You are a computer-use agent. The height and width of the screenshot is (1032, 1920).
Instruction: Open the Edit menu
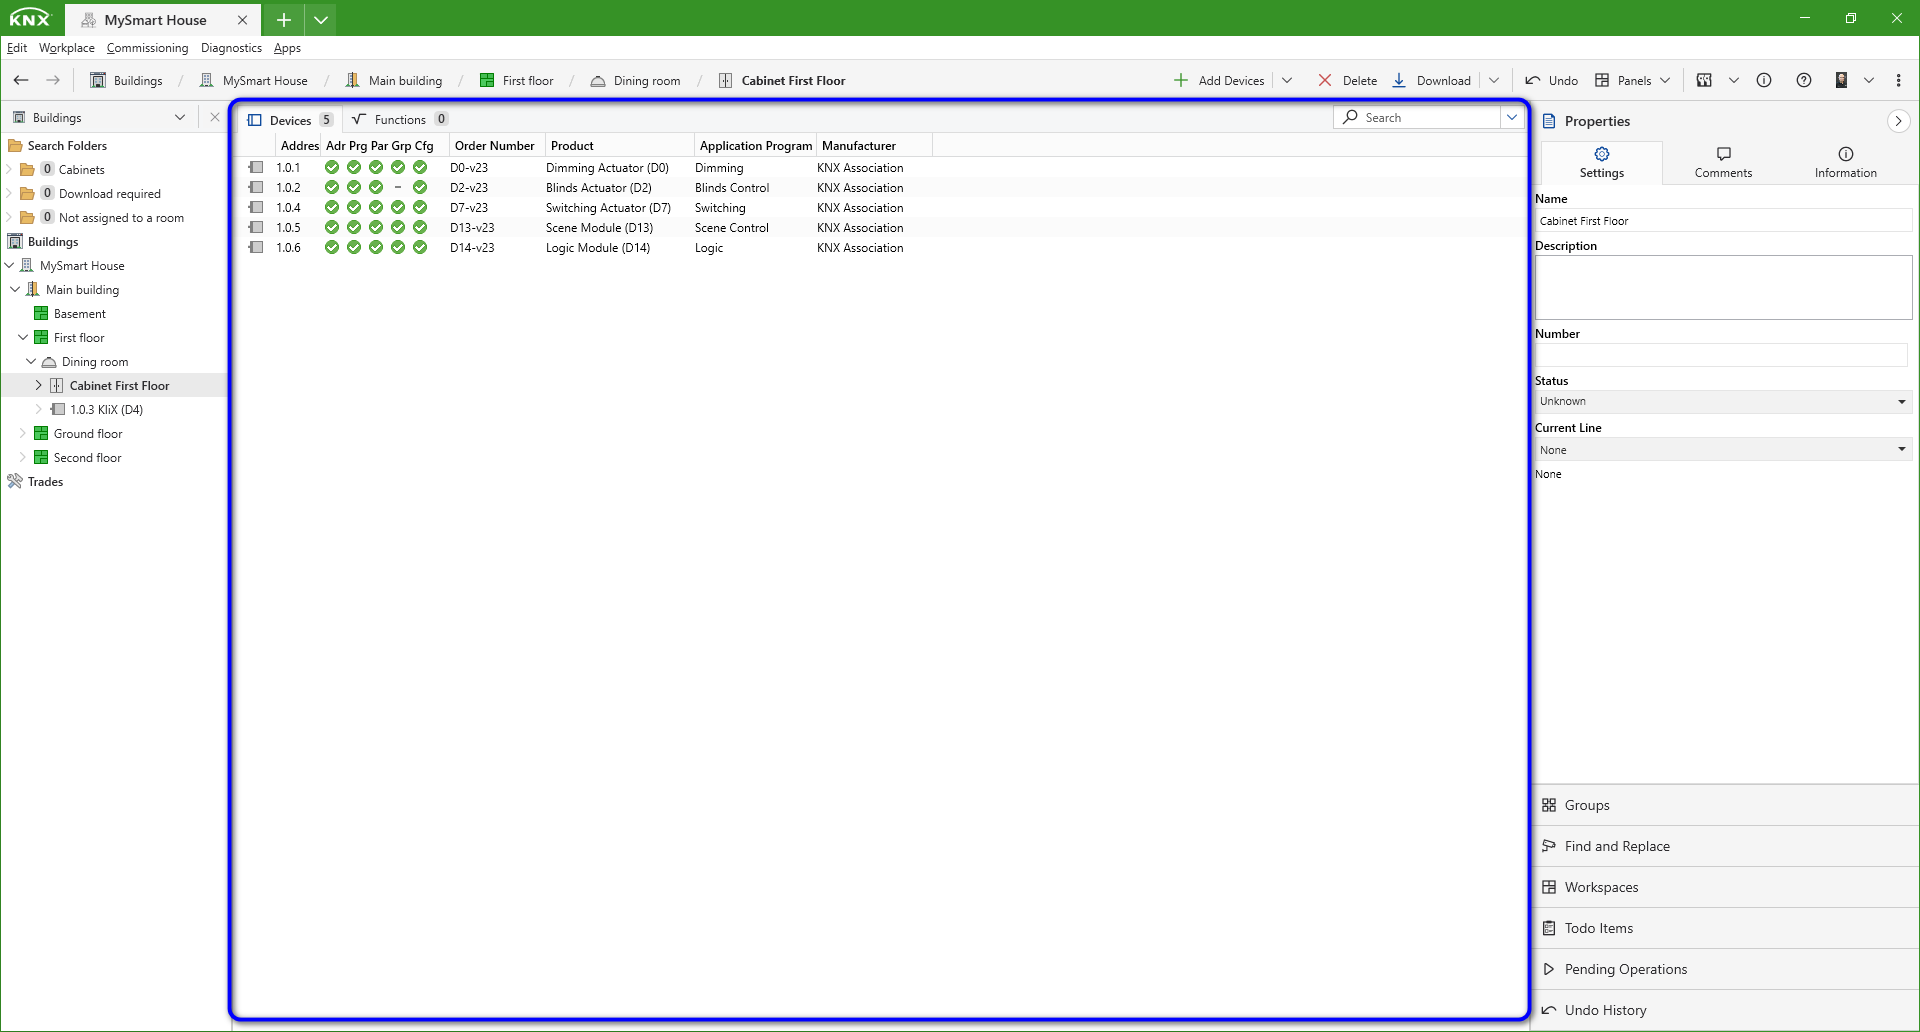click(17, 48)
